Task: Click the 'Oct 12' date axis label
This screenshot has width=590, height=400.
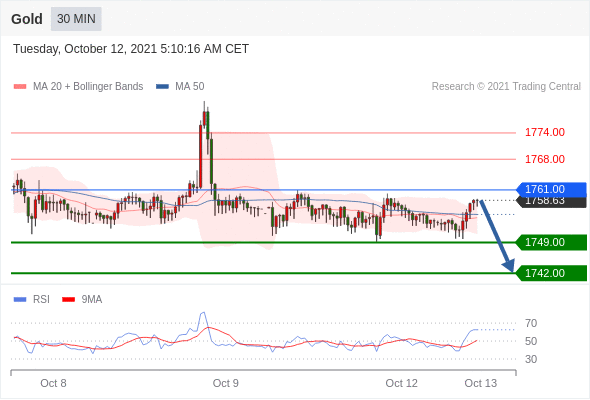Action: [x=401, y=383]
